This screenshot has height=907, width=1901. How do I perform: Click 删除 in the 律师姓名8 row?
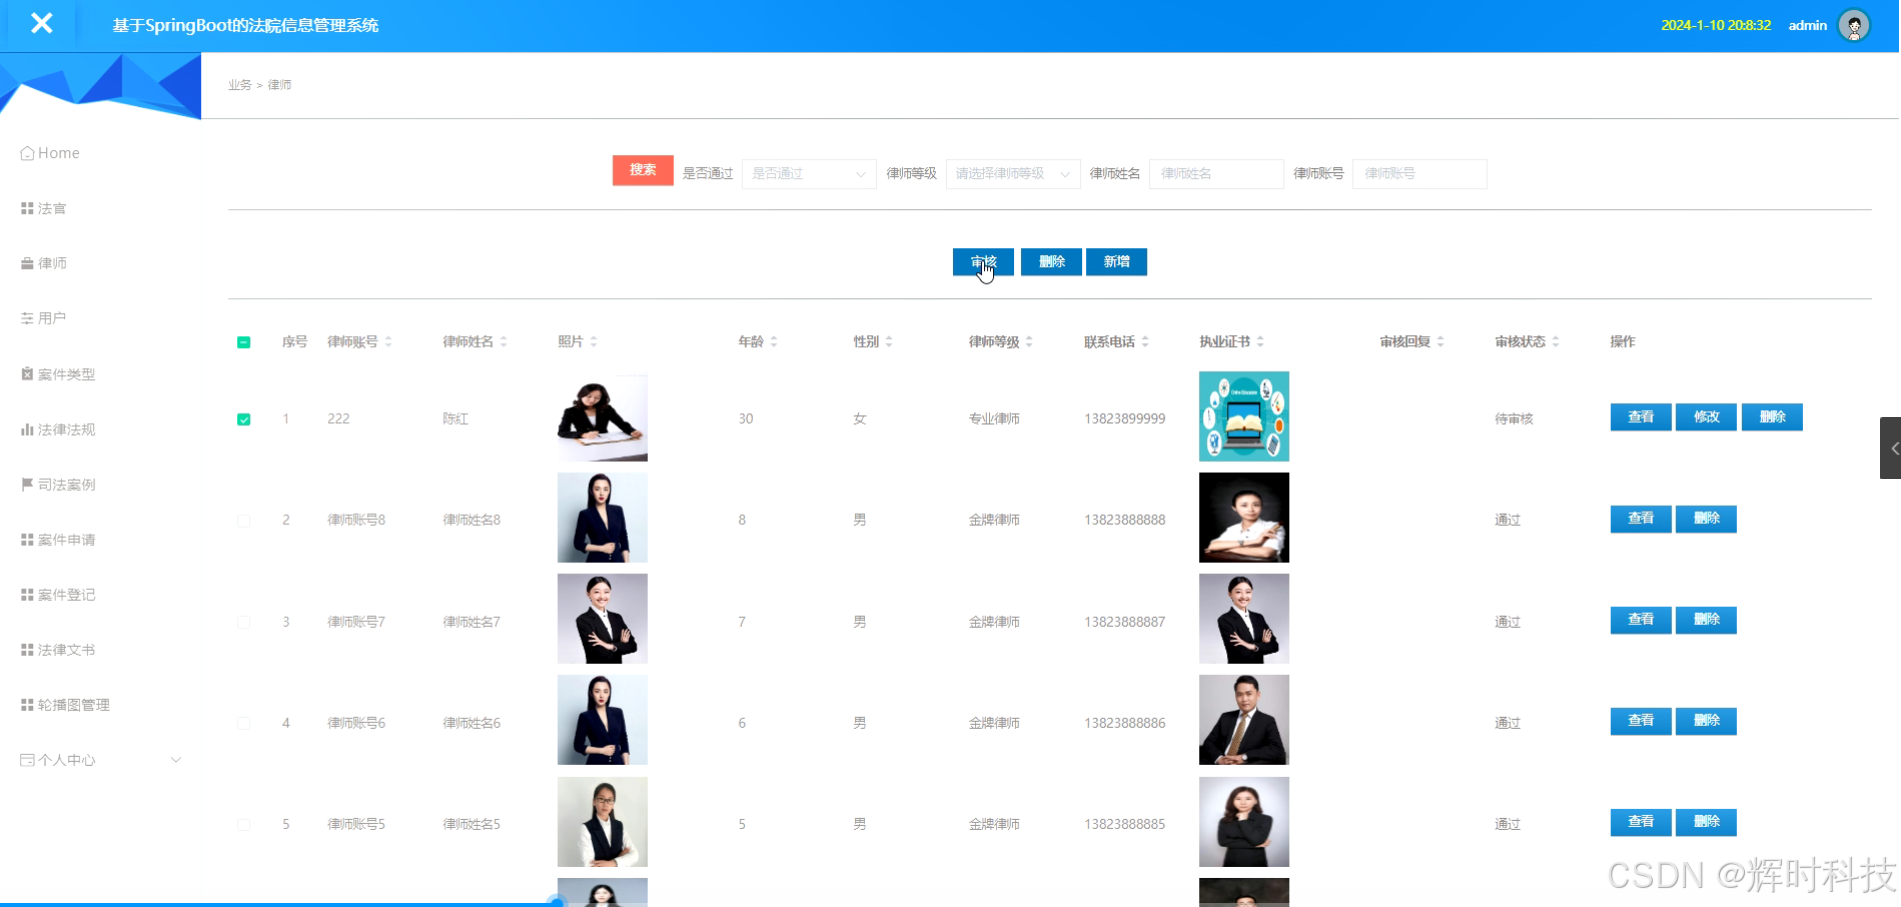click(x=1706, y=519)
